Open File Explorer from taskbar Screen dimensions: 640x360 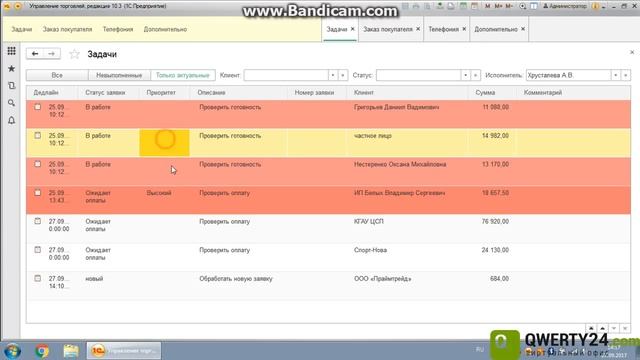(71, 351)
